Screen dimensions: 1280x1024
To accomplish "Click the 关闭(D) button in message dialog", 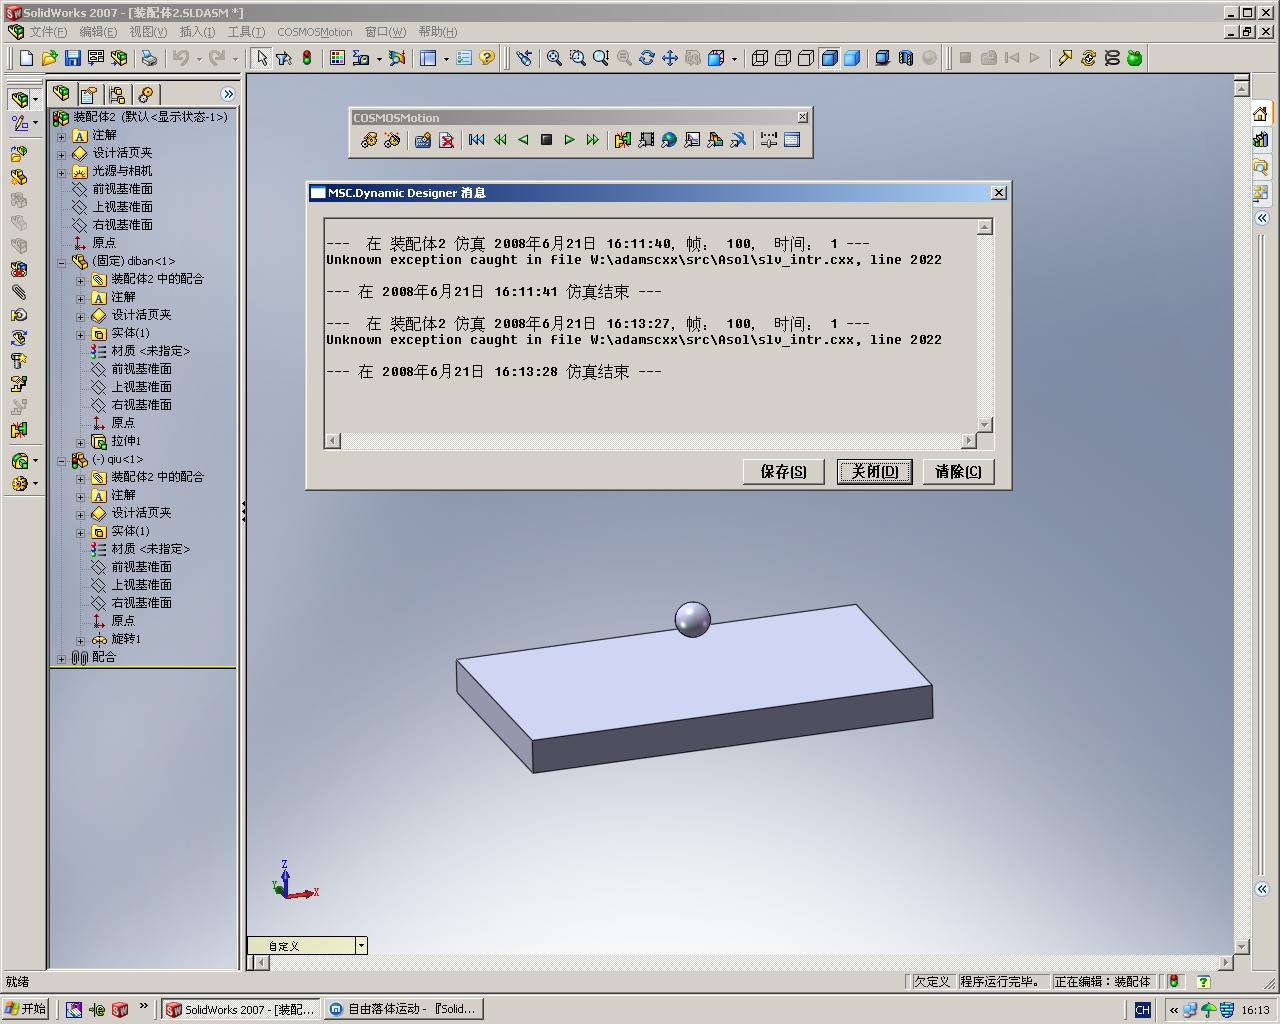I will coord(875,472).
